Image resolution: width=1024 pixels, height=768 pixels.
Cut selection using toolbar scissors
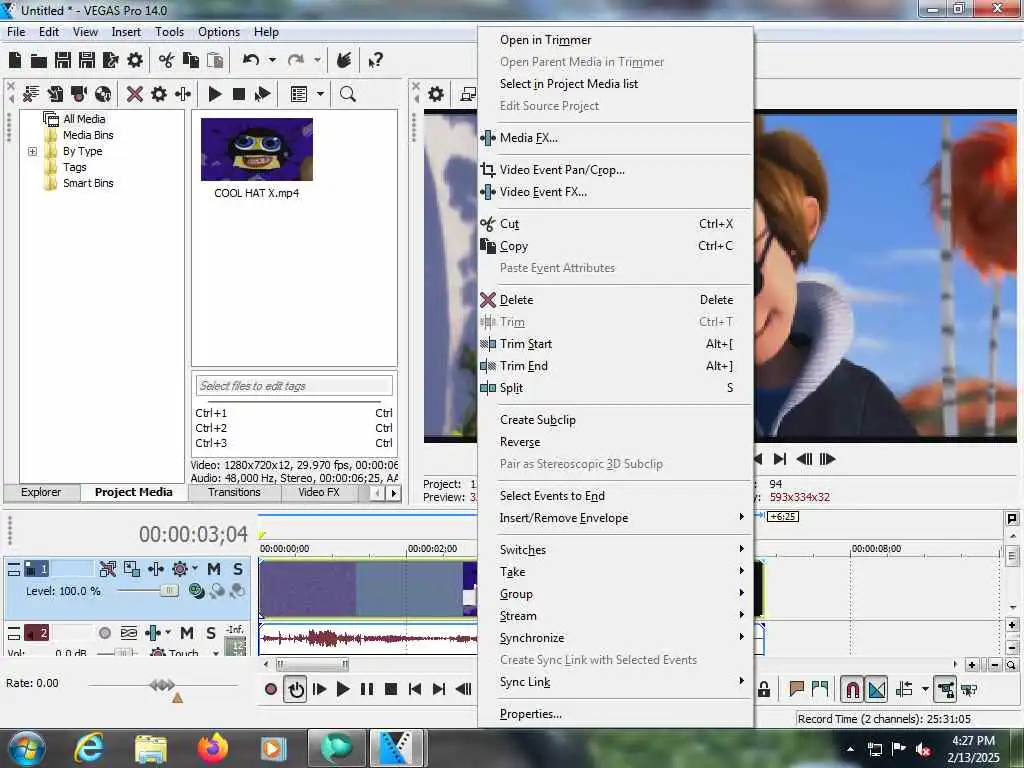coord(167,60)
